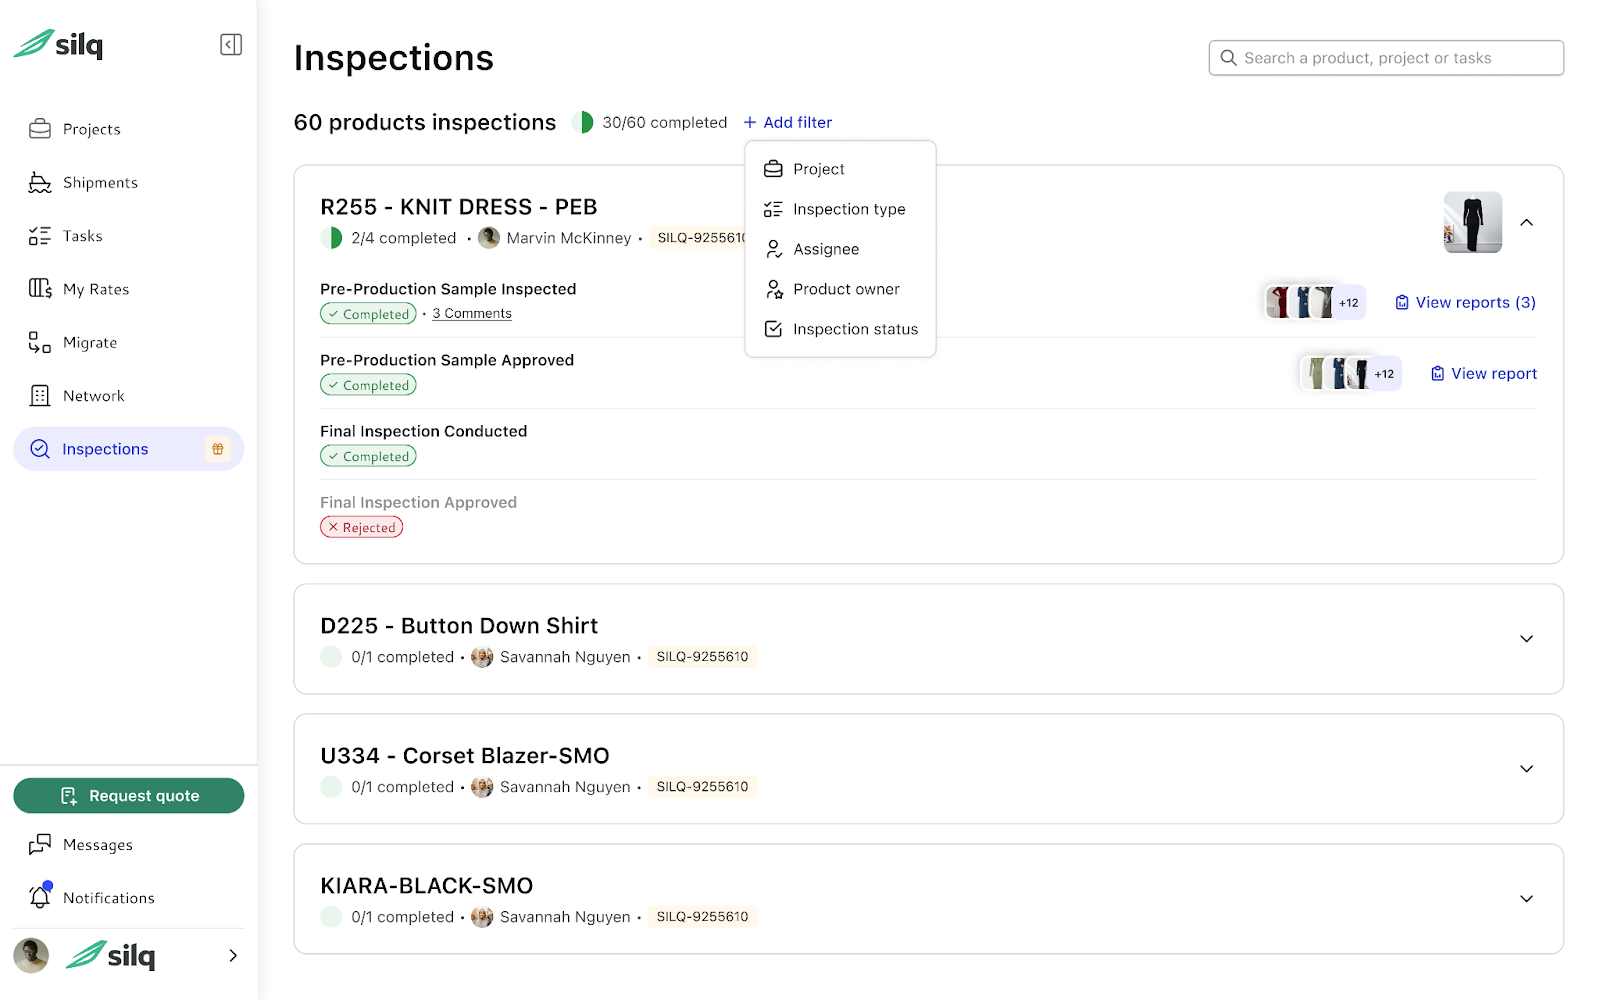The width and height of the screenshot is (1600, 1000).
Task: Select Product owner in the filter dropdown
Action: click(845, 289)
